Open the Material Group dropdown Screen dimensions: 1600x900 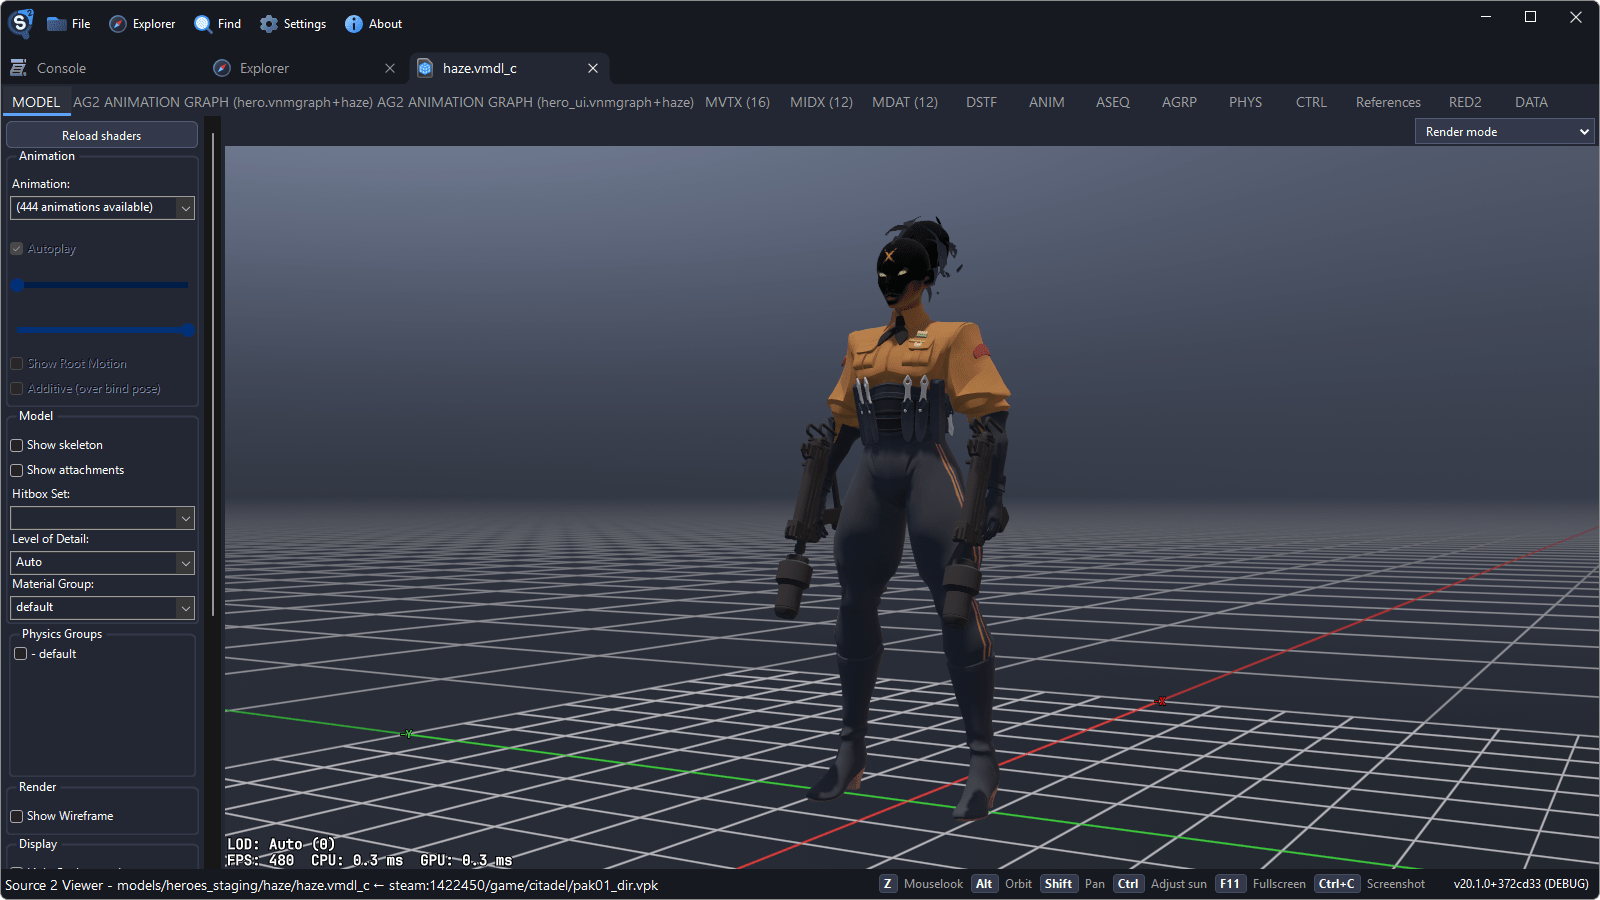click(x=102, y=608)
